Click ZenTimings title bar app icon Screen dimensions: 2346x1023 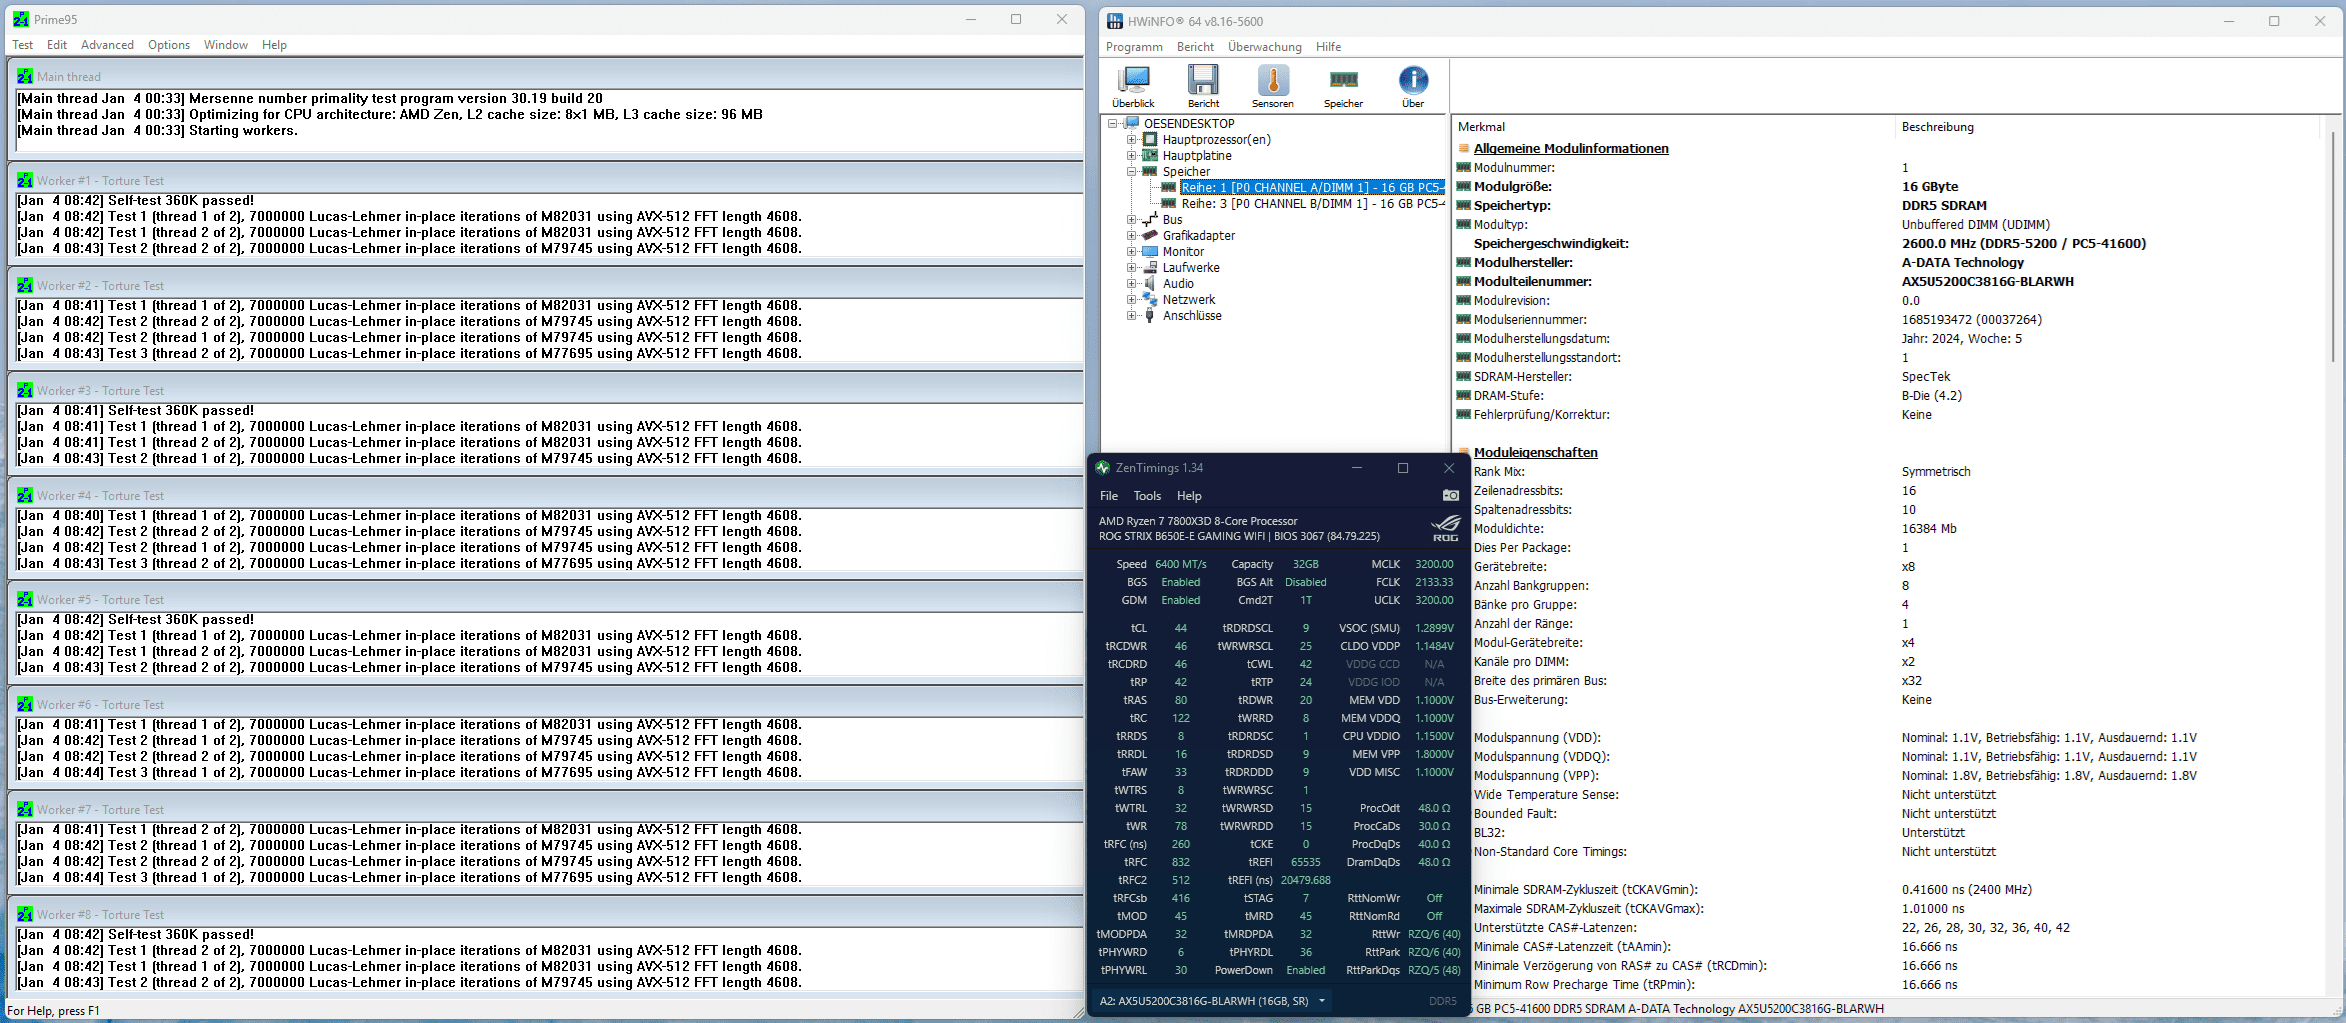pos(1103,468)
